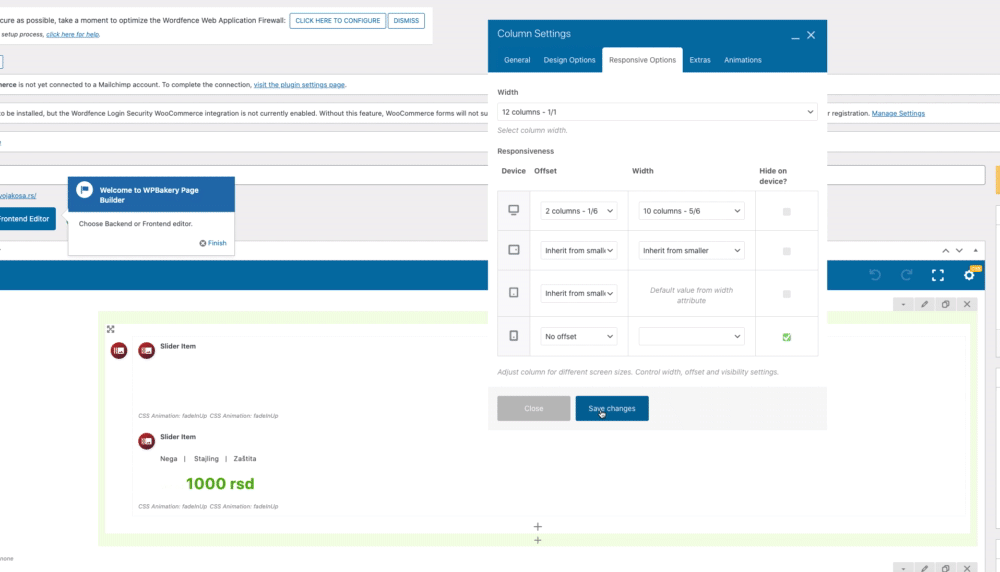Click the desktop device icon in Responsiveness

(513, 210)
